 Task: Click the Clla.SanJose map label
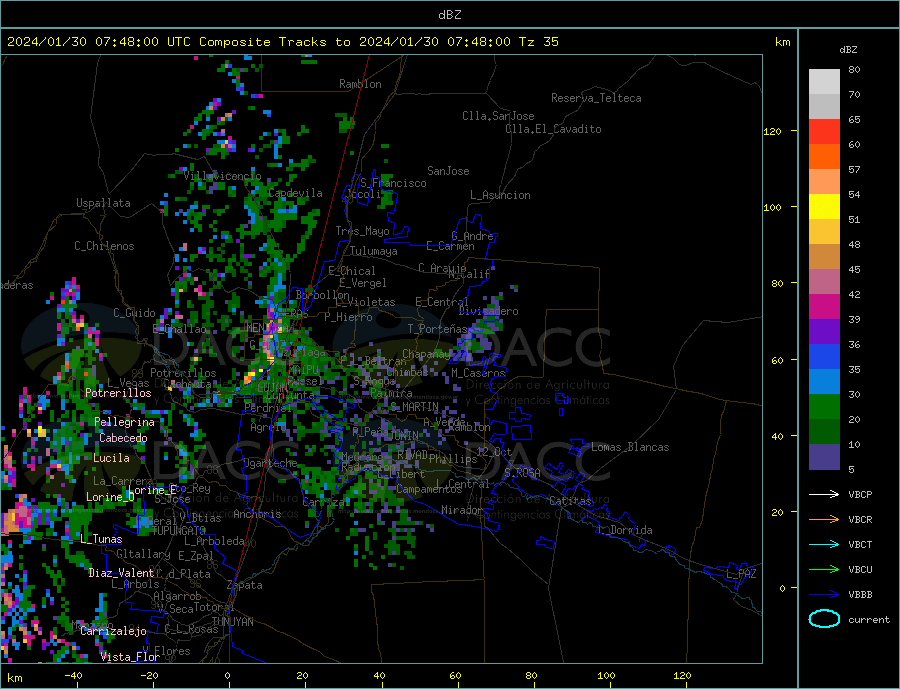[498, 116]
